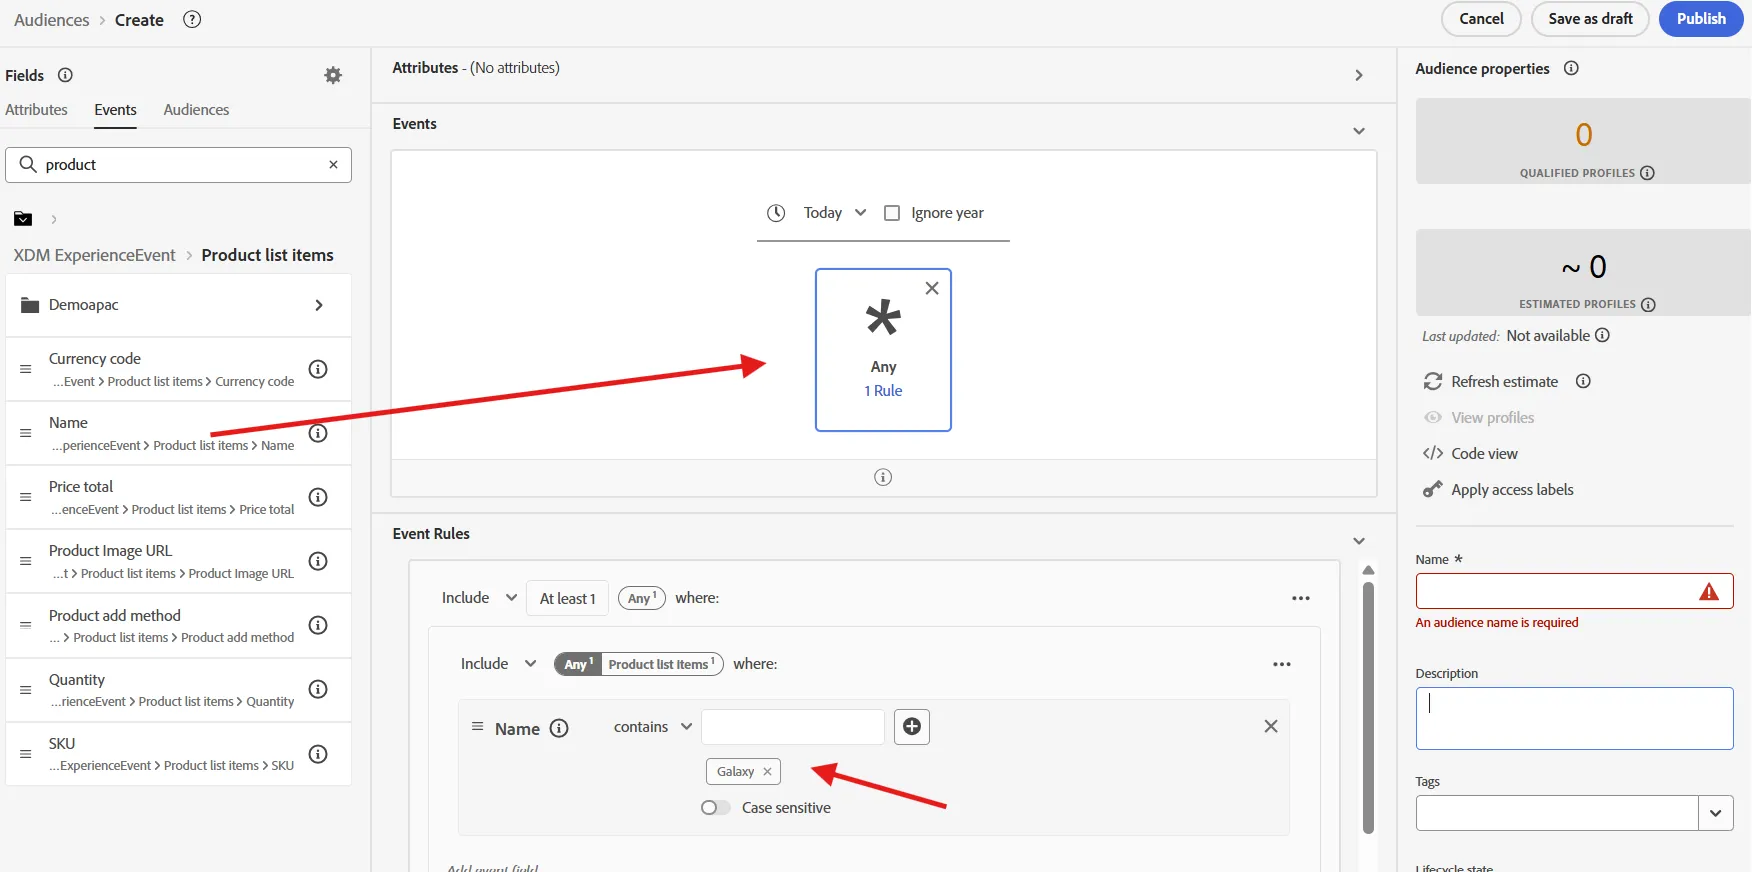1752x872 pixels.
Task: Show info for SKU field
Action: (x=318, y=754)
